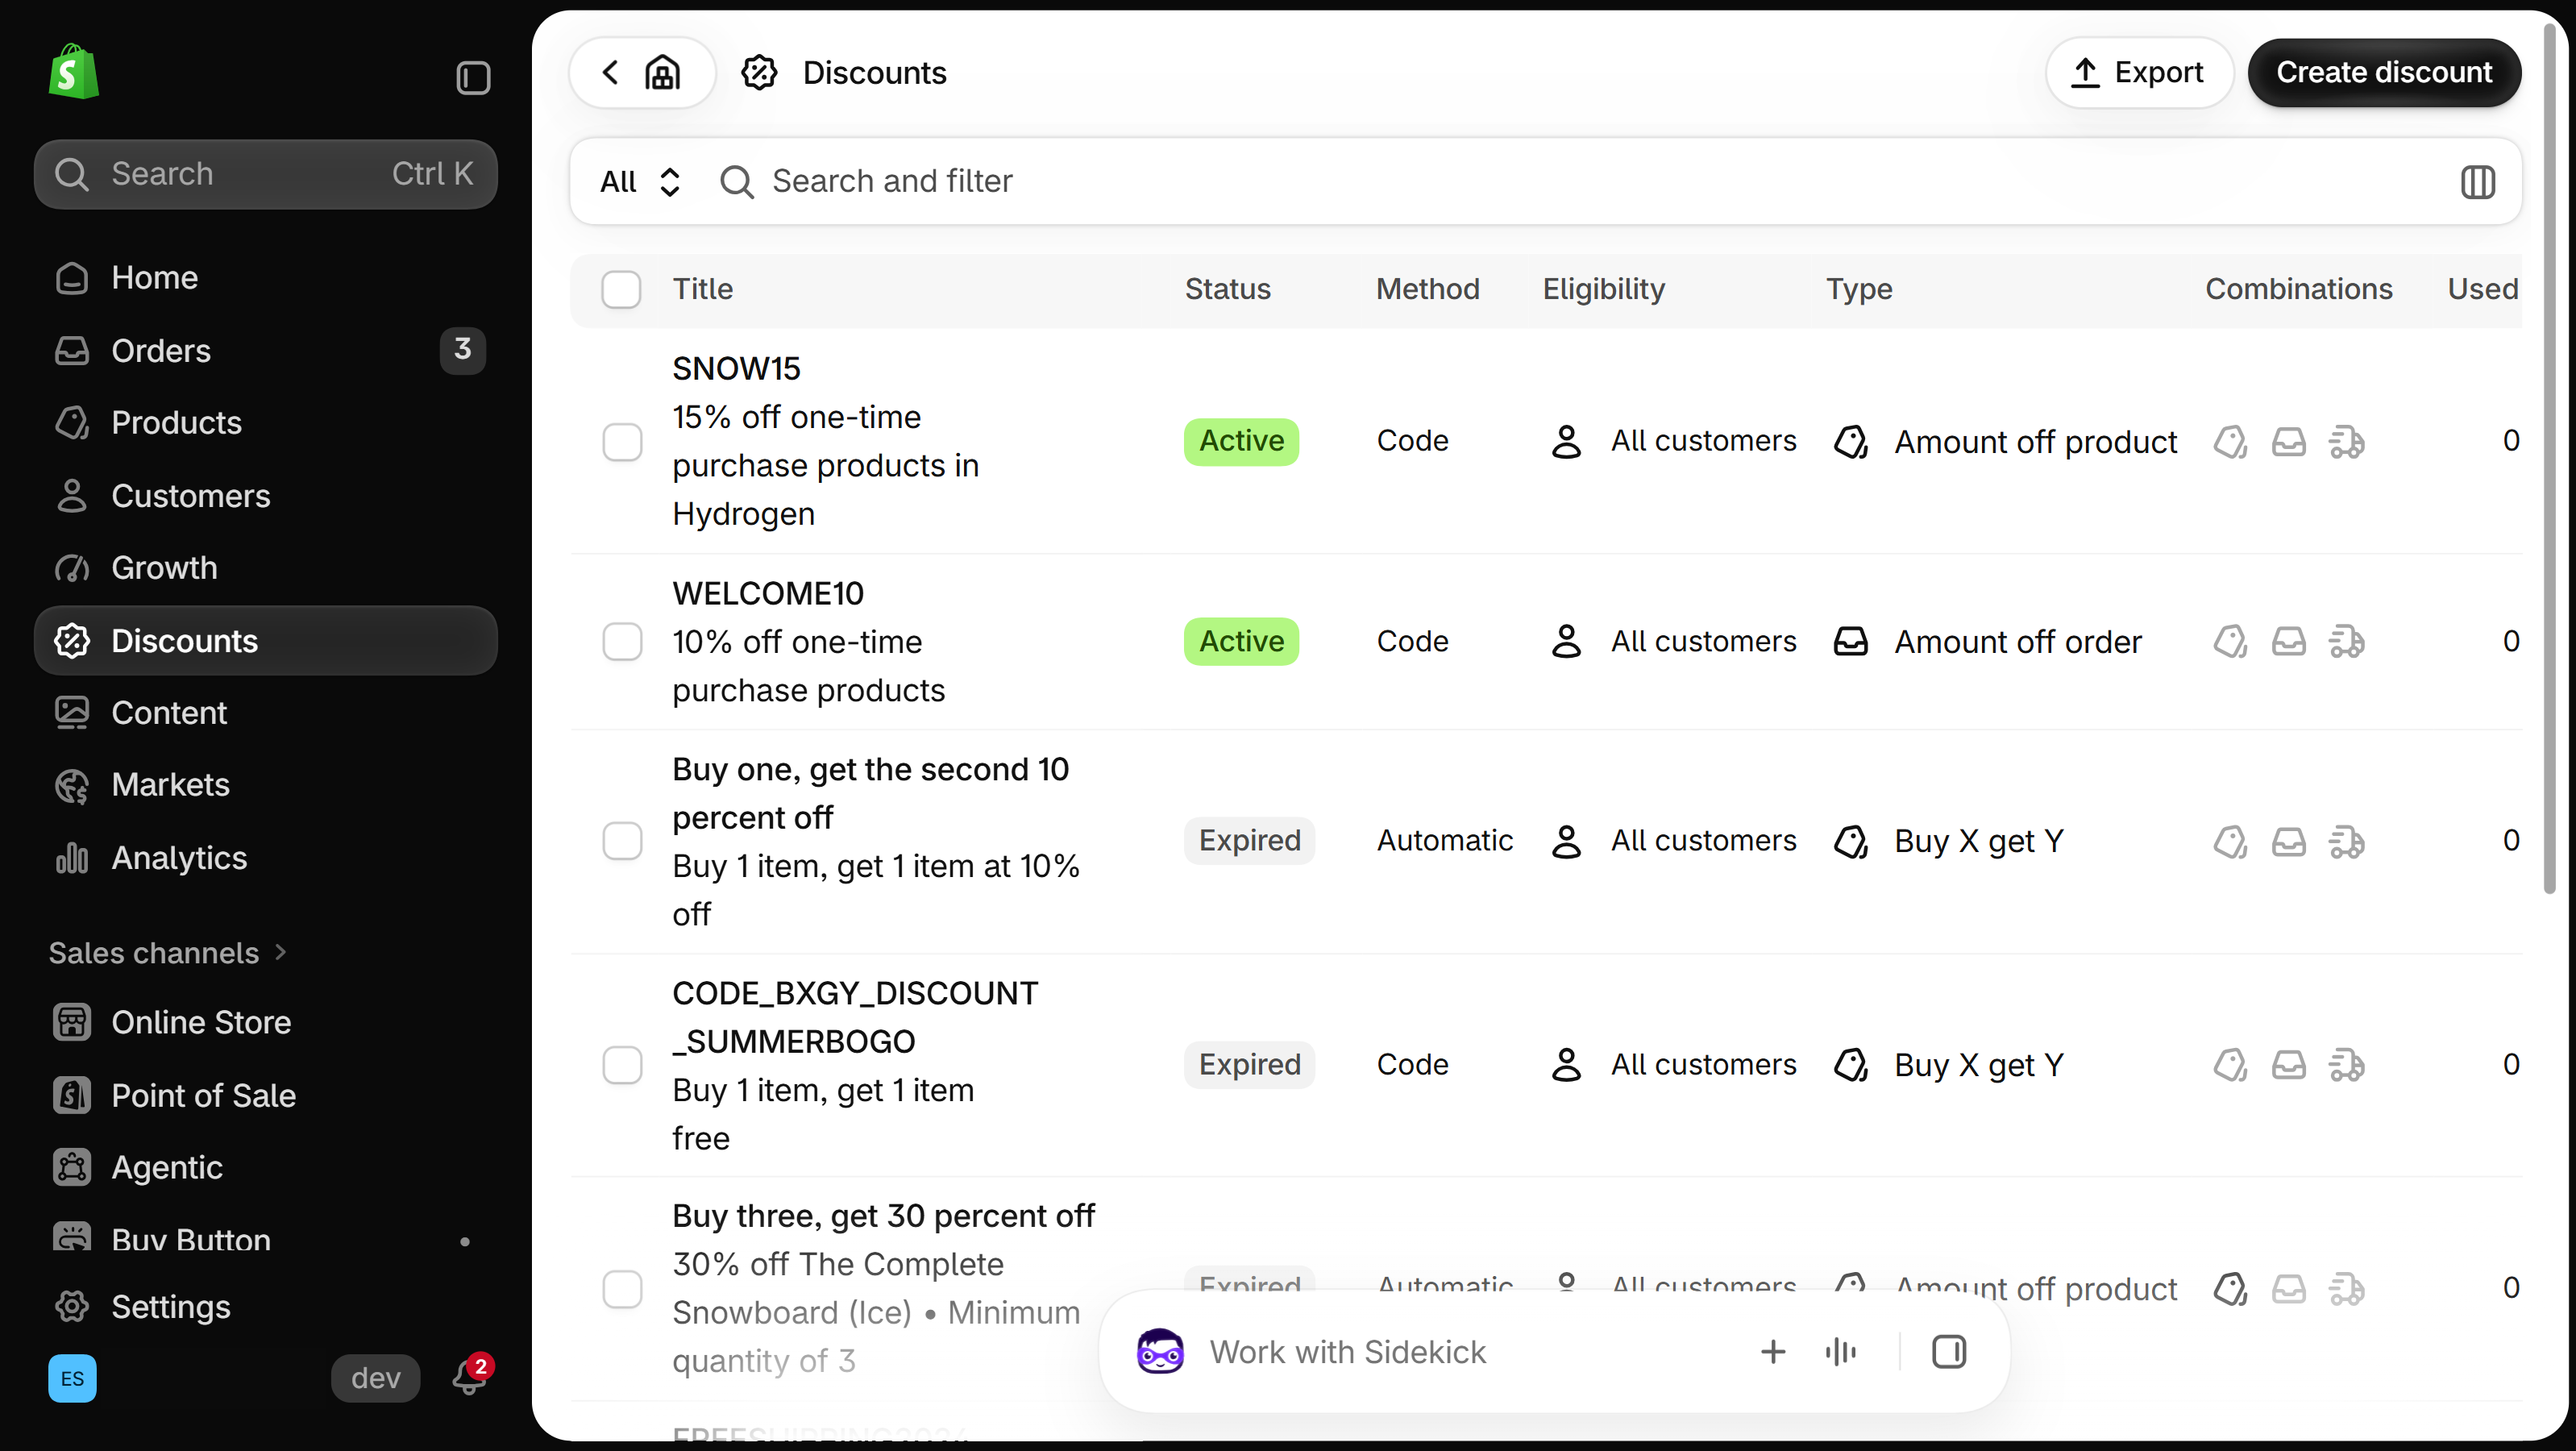Click the Shopify logo icon

click(73, 72)
